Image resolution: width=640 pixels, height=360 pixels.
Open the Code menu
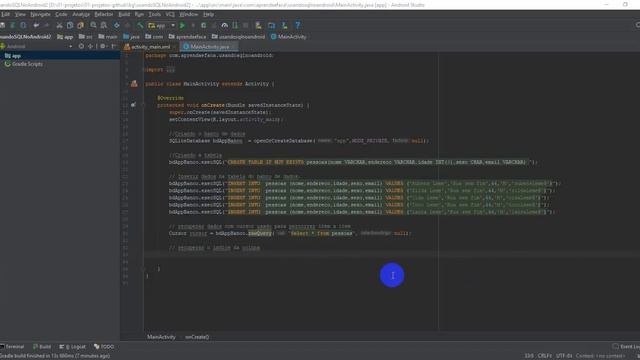61,14
